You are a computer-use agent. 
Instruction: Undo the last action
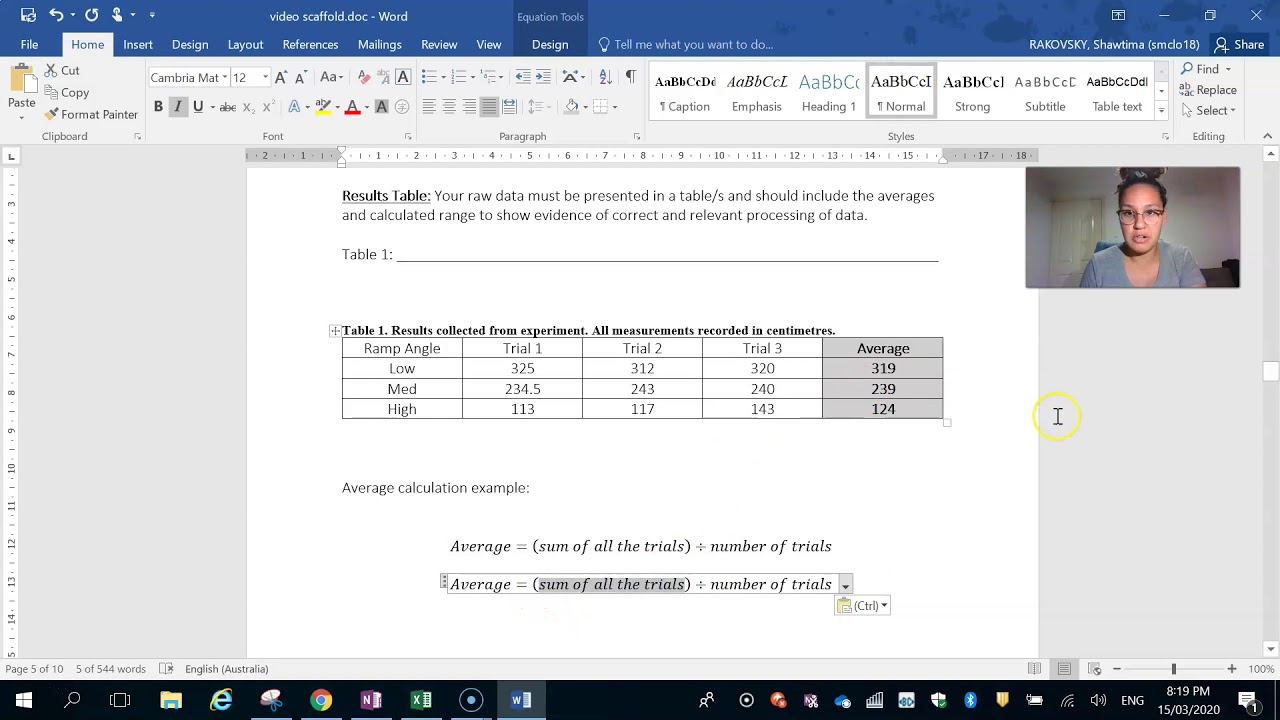pyautogui.click(x=57, y=15)
